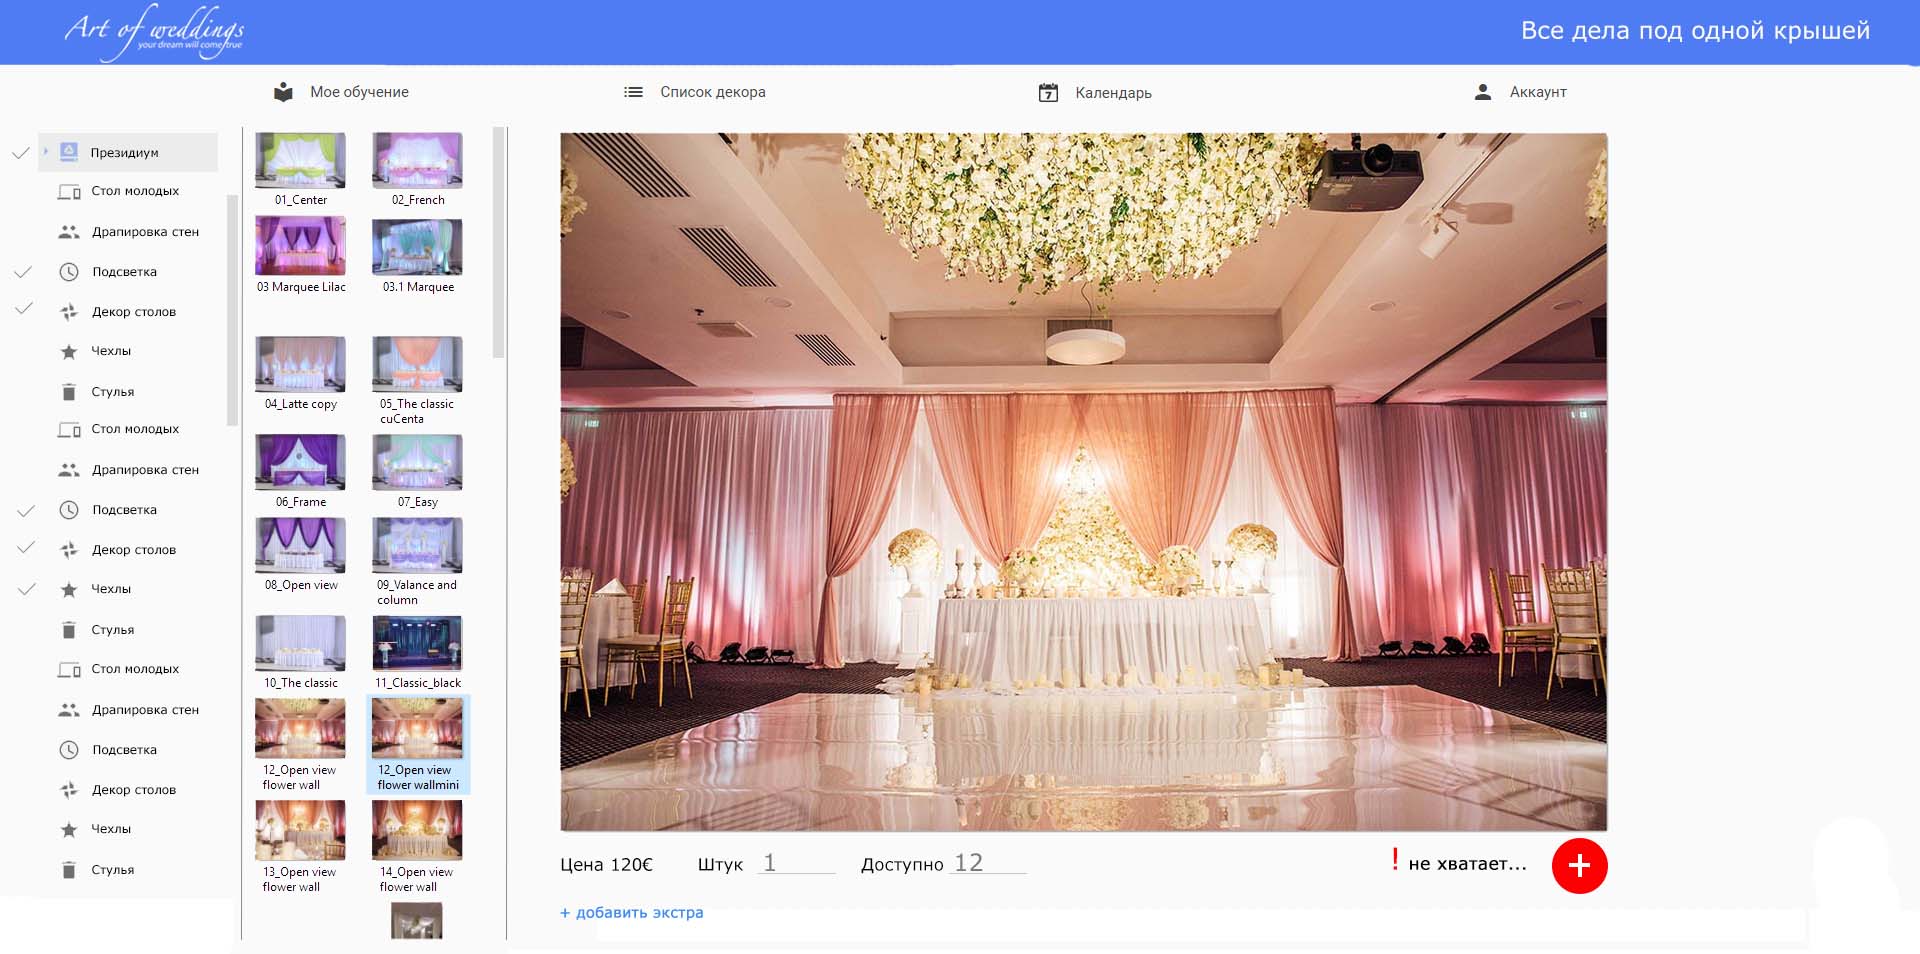Screen dimensions: 1920x954
Task: Click the Art of Weddings logo
Action: click(155, 32)
